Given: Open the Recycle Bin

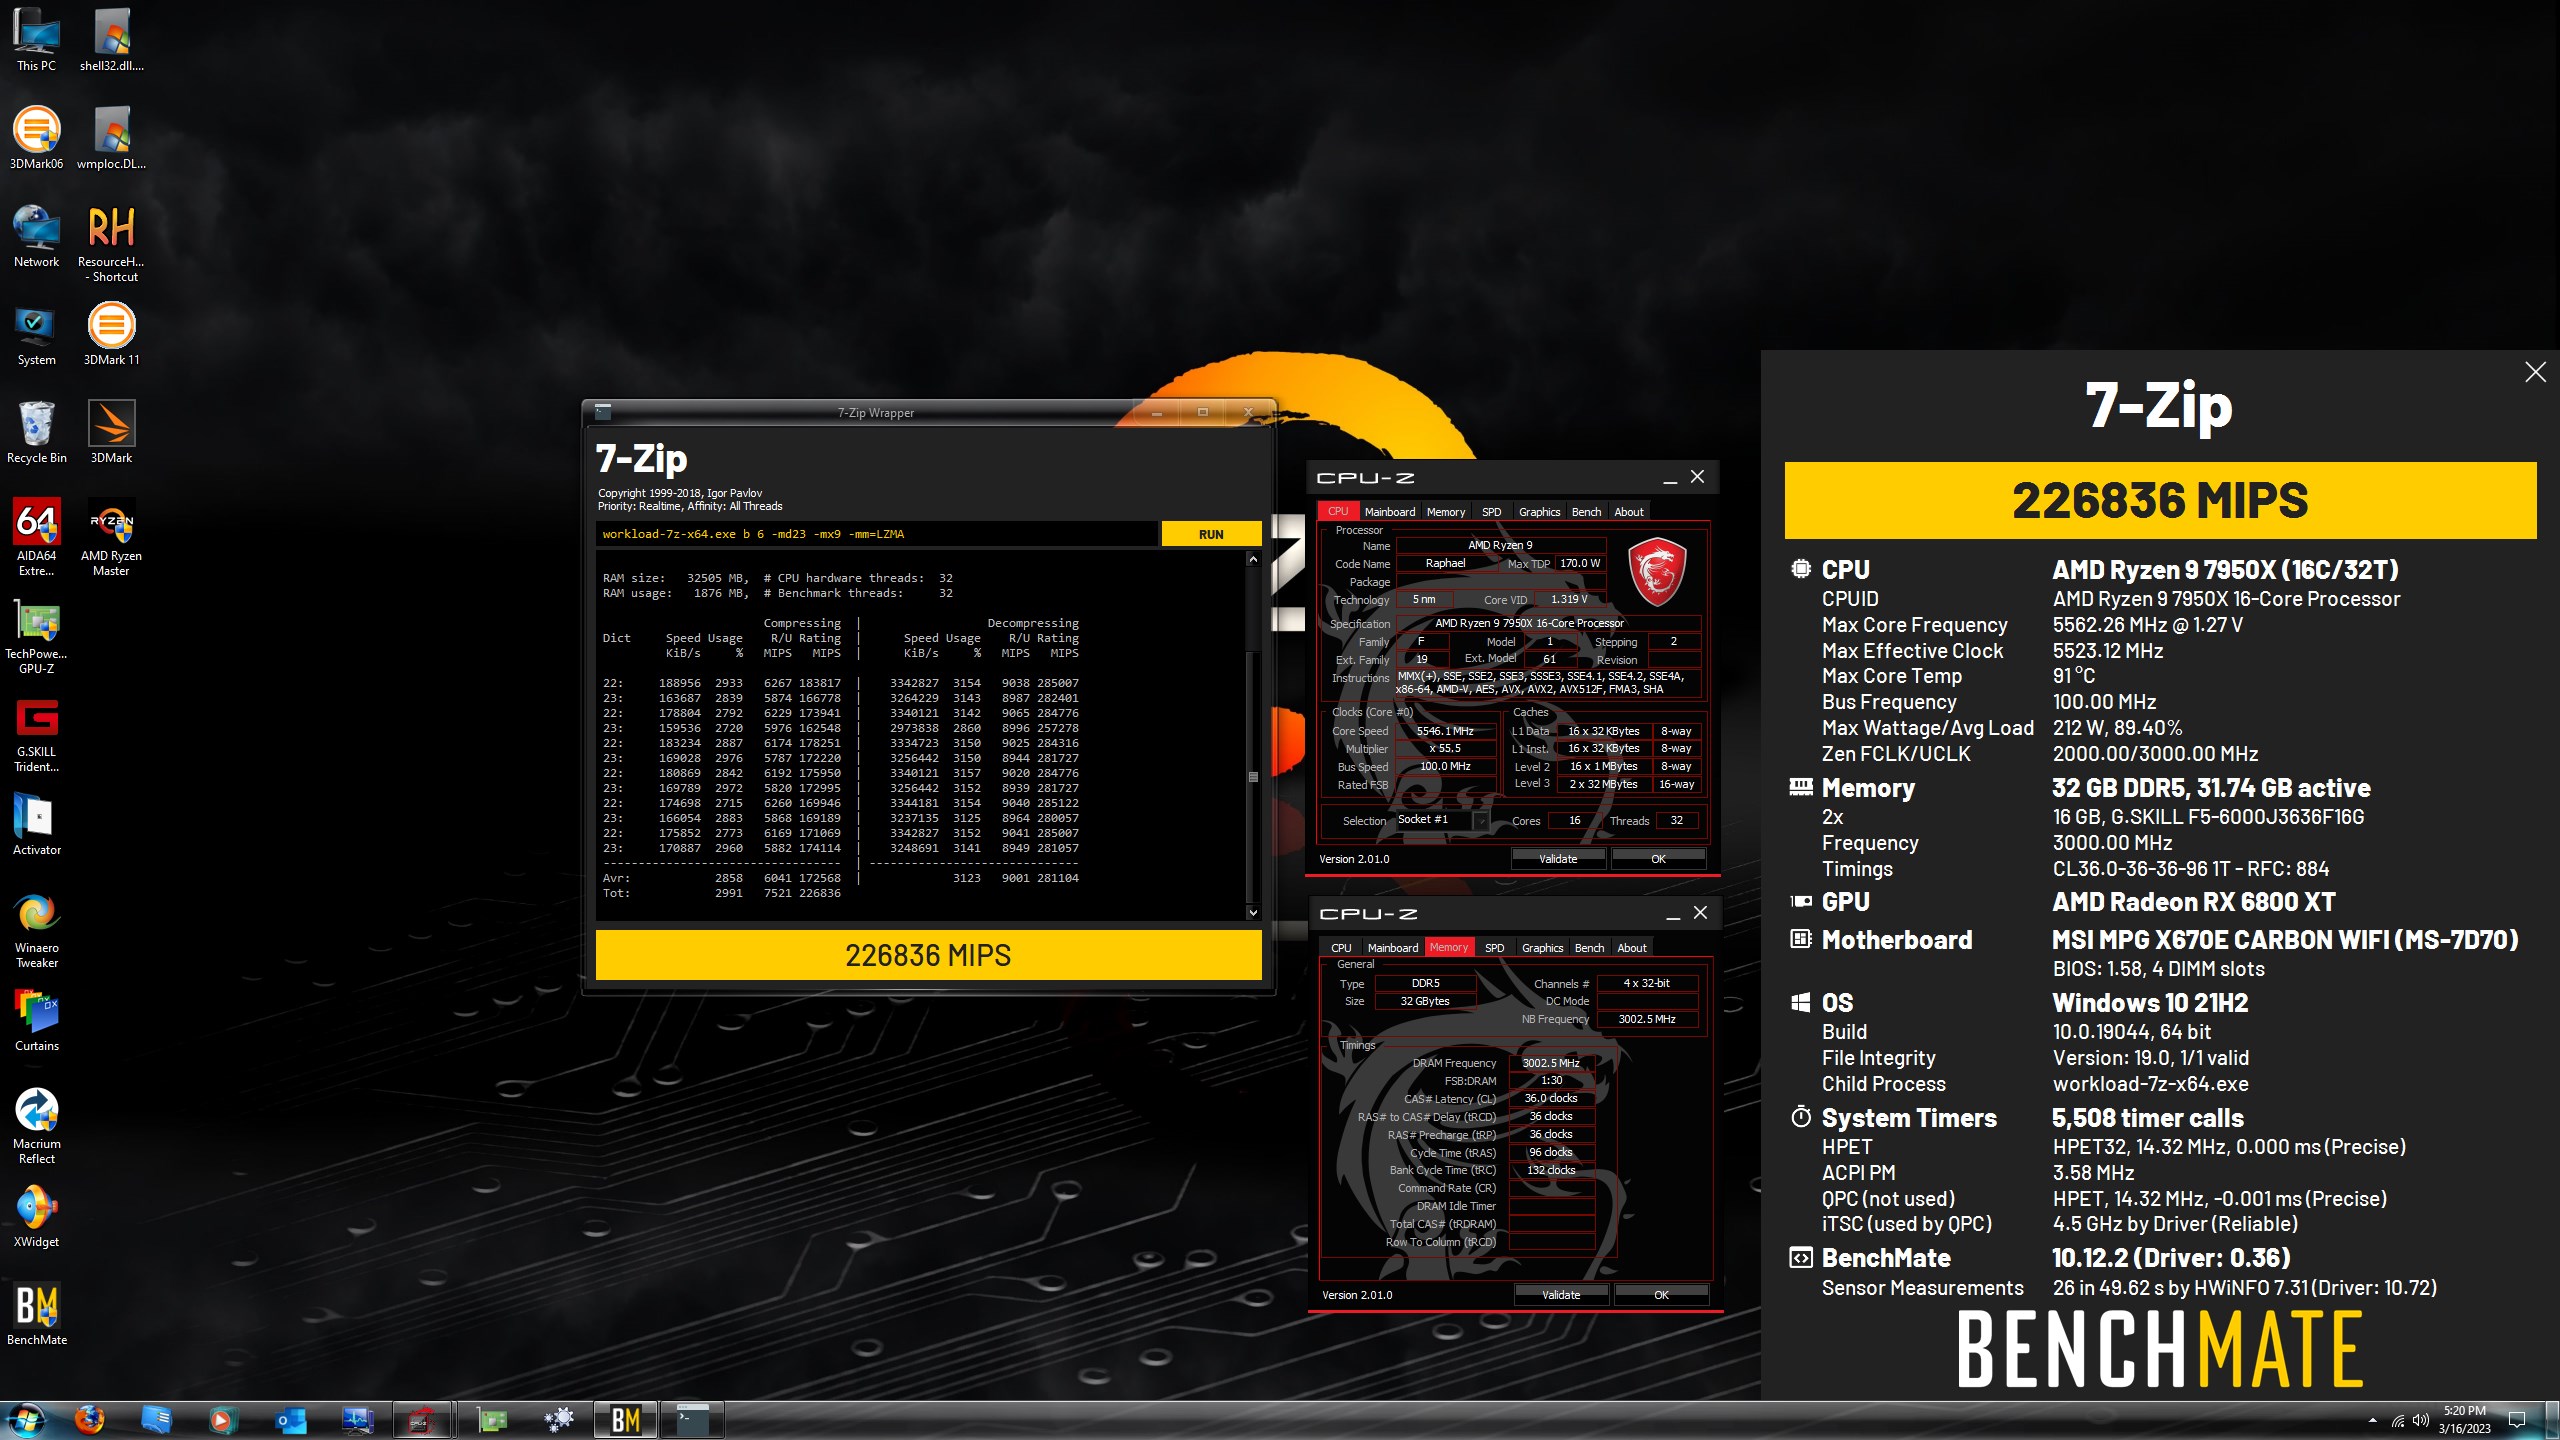Looking at the screenshot, I should (x=36, y=432).
